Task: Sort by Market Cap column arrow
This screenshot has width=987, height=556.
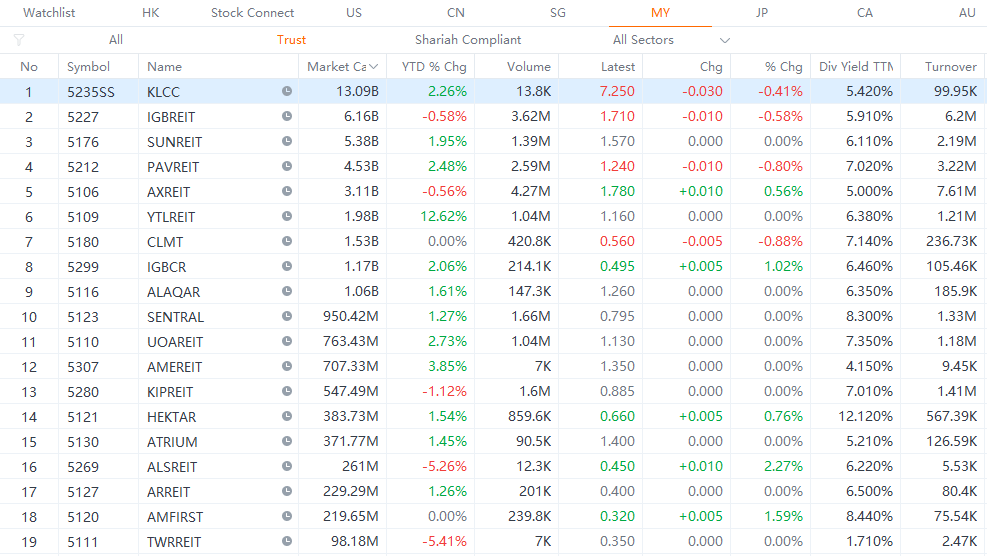Action: 374,67
